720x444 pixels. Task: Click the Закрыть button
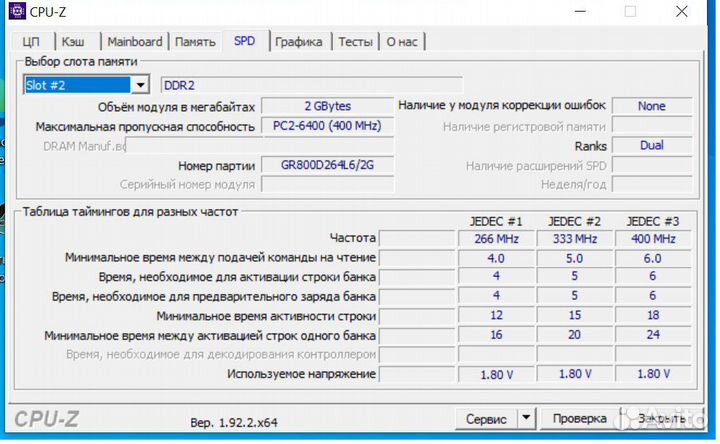(x=662, y=419)
